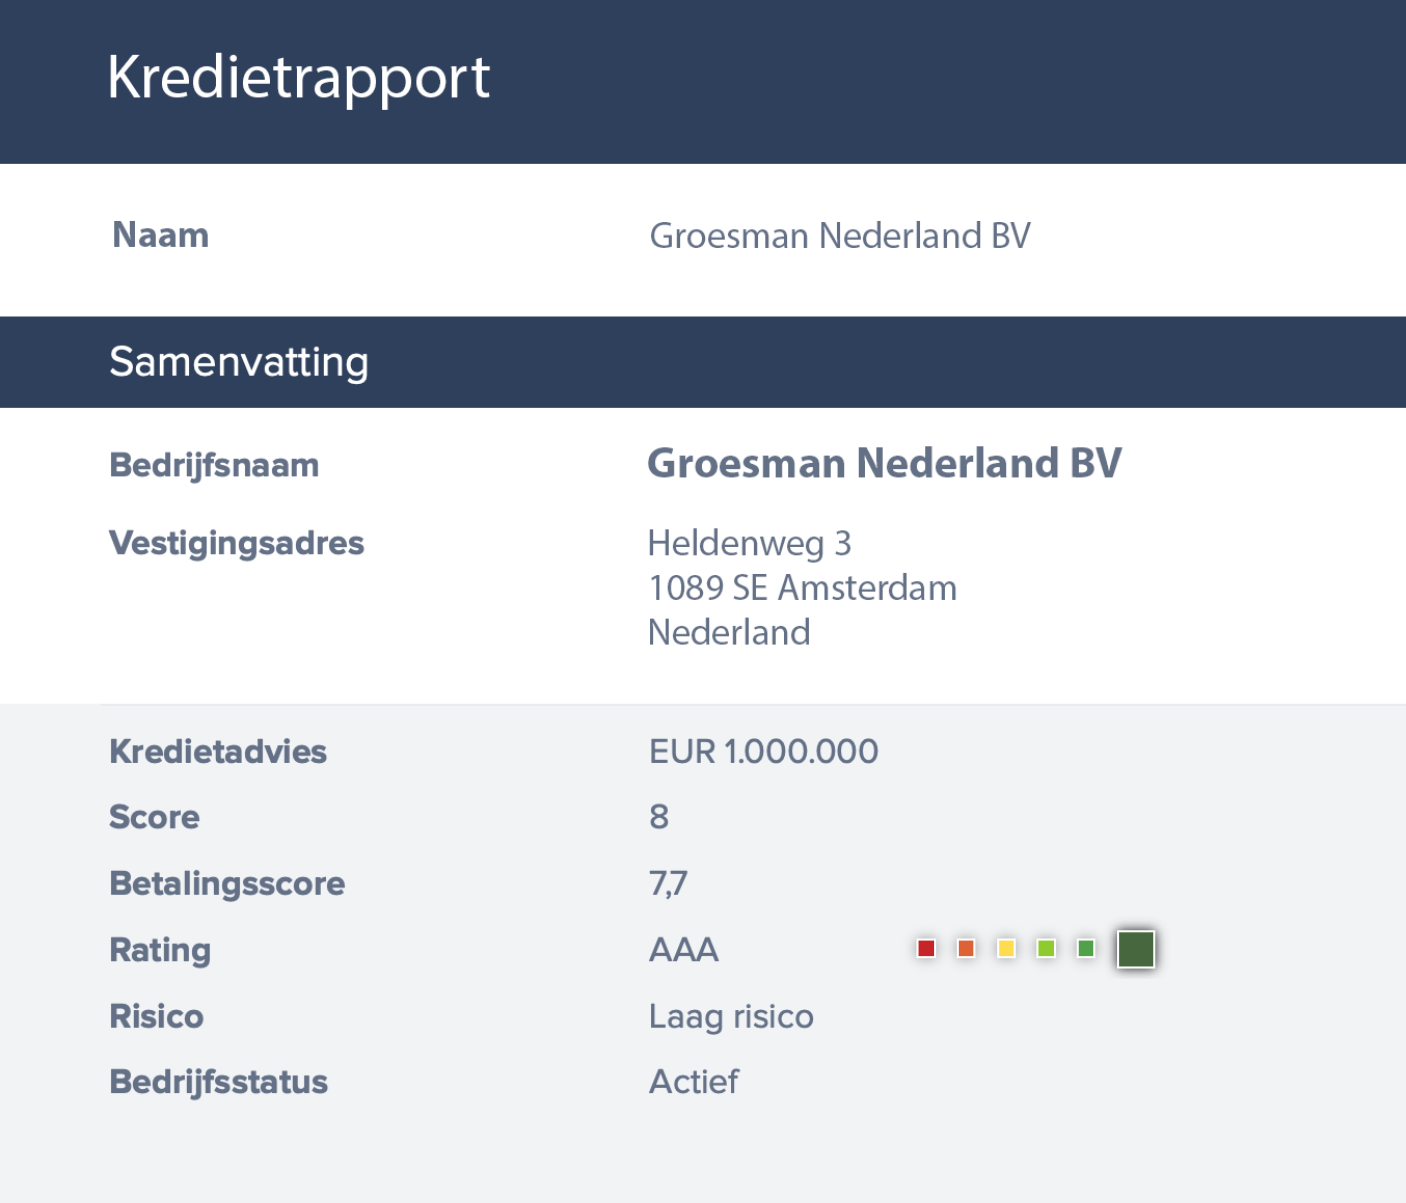
Task: Click the Heldenweg 3 address line
Action: pos(749,543)
